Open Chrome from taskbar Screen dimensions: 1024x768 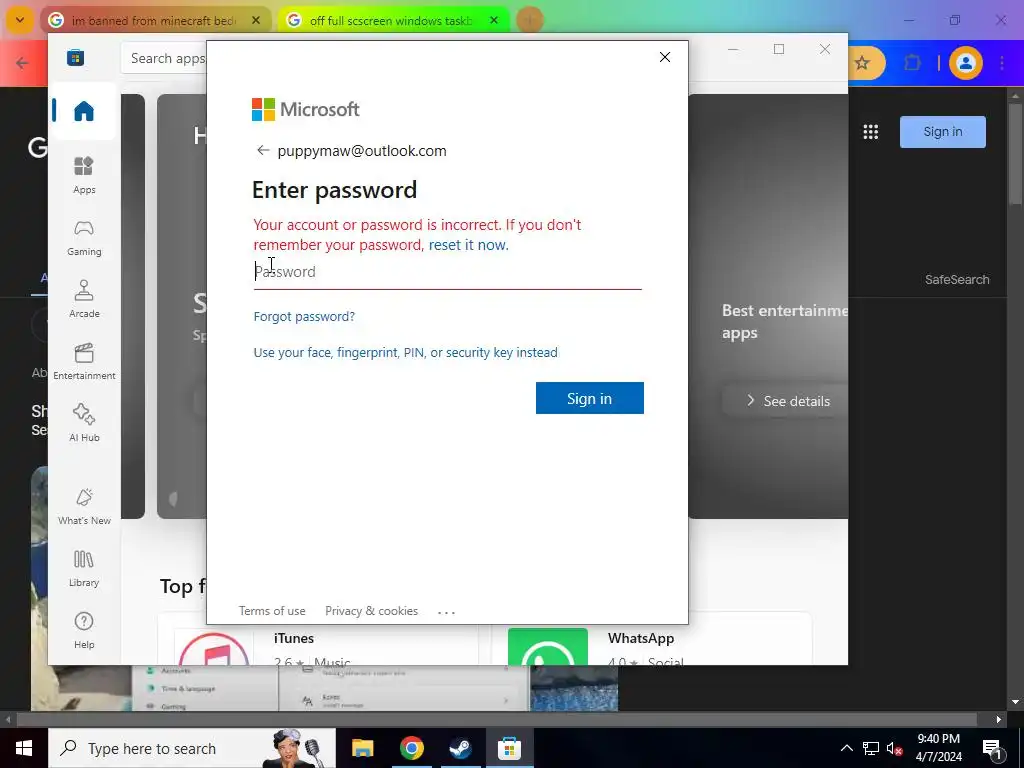[411, 748]
